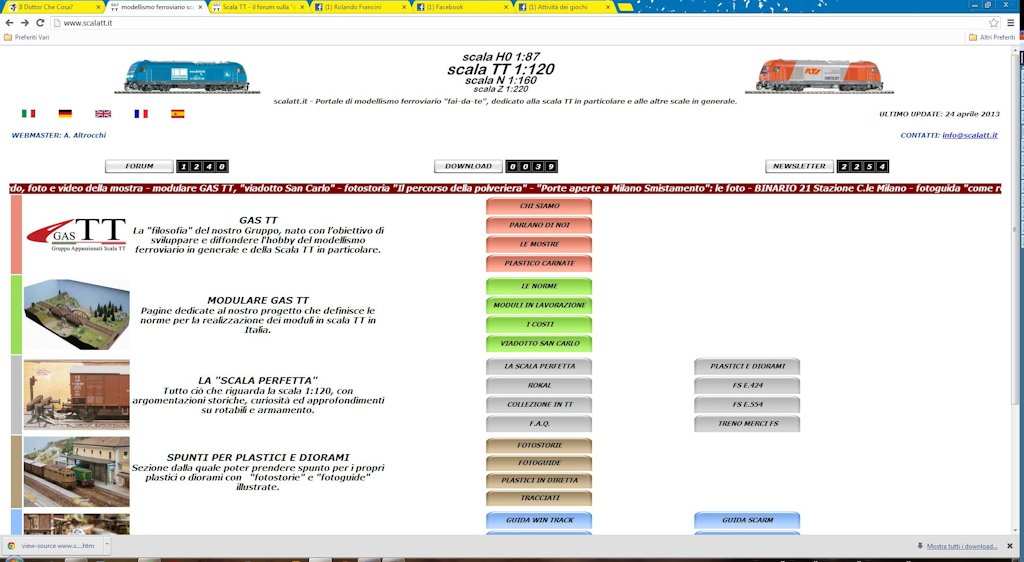
Task: Reload the page with the refresh icon
Action: [40, 23]
